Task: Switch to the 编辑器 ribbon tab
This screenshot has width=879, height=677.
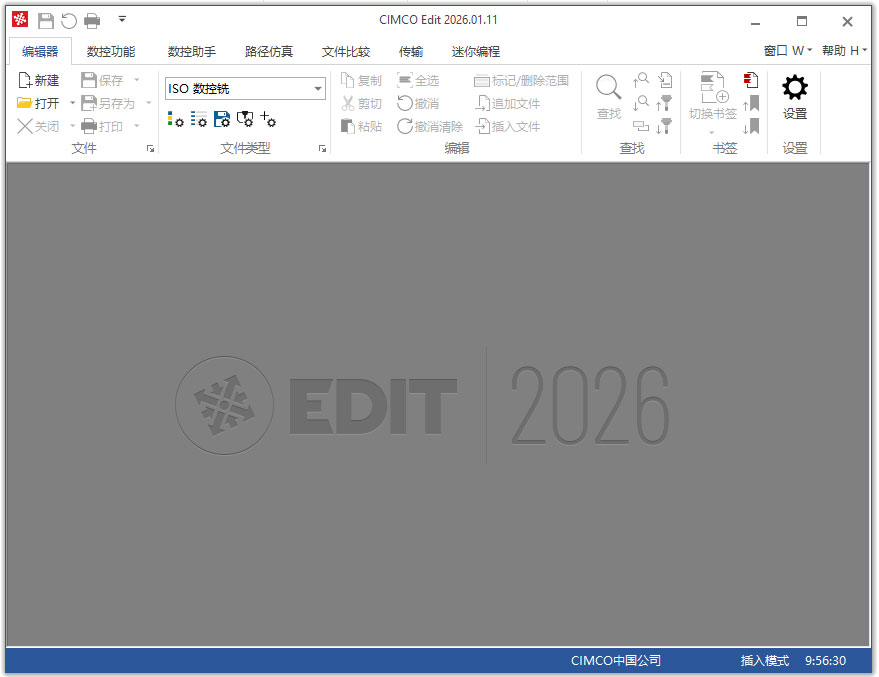Action: click(40, 52)
